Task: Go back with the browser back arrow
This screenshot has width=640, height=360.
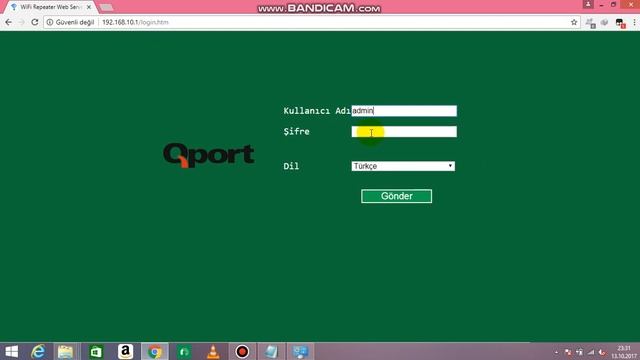Action: pos(8,22)
